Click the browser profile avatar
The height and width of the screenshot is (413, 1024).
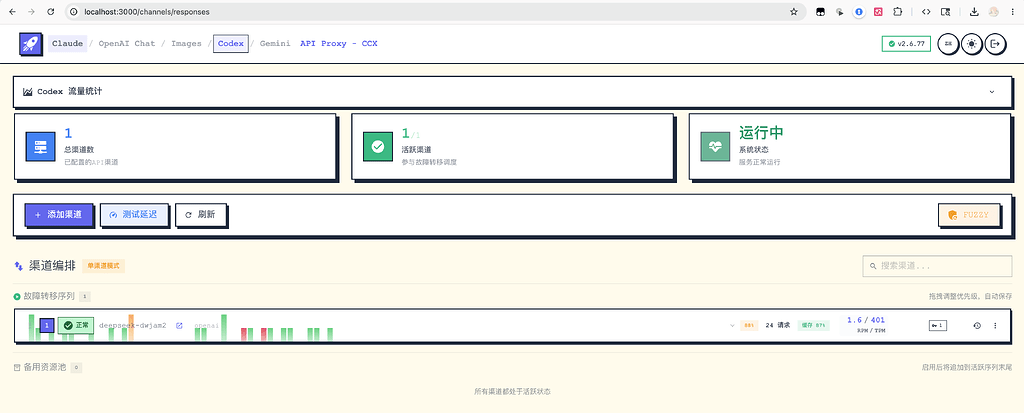pyautogui.click(x=993, y=12)
